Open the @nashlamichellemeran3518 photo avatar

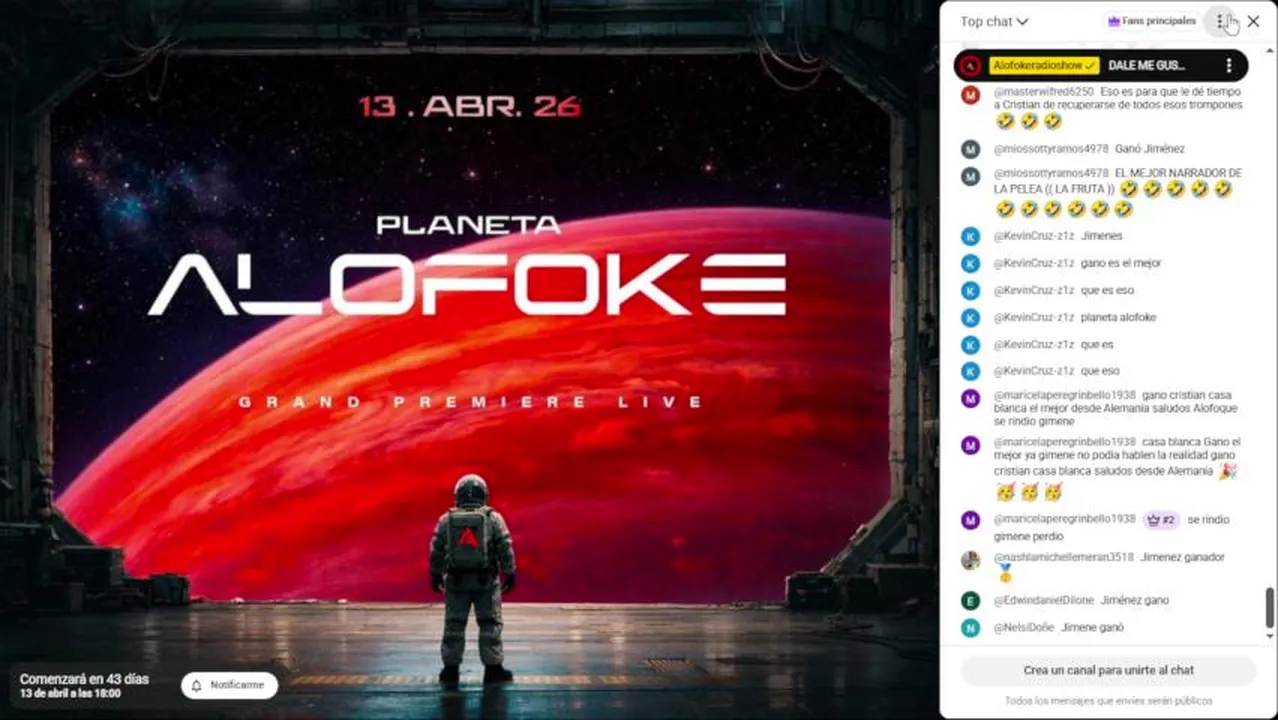pyautogui.click(x=970, y=560)
